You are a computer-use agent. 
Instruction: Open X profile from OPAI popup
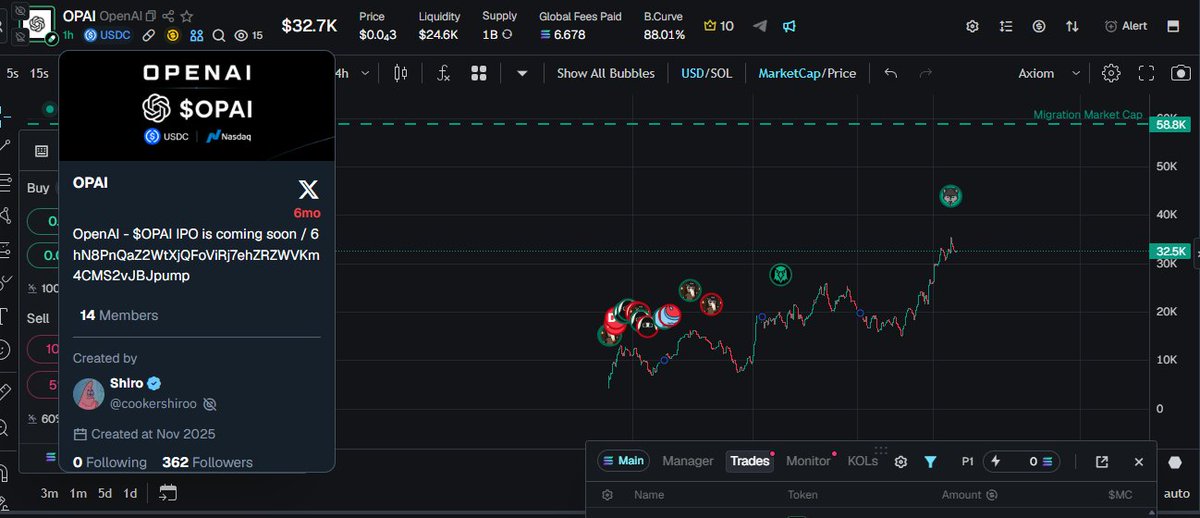pos(308,188)
